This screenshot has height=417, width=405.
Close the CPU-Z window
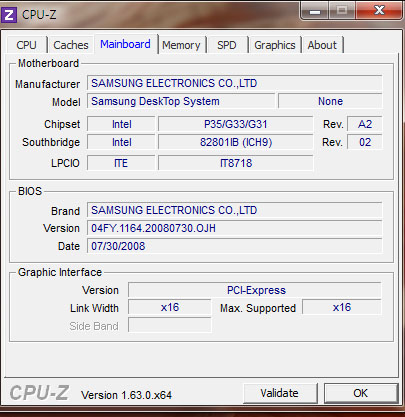point(379,10)
